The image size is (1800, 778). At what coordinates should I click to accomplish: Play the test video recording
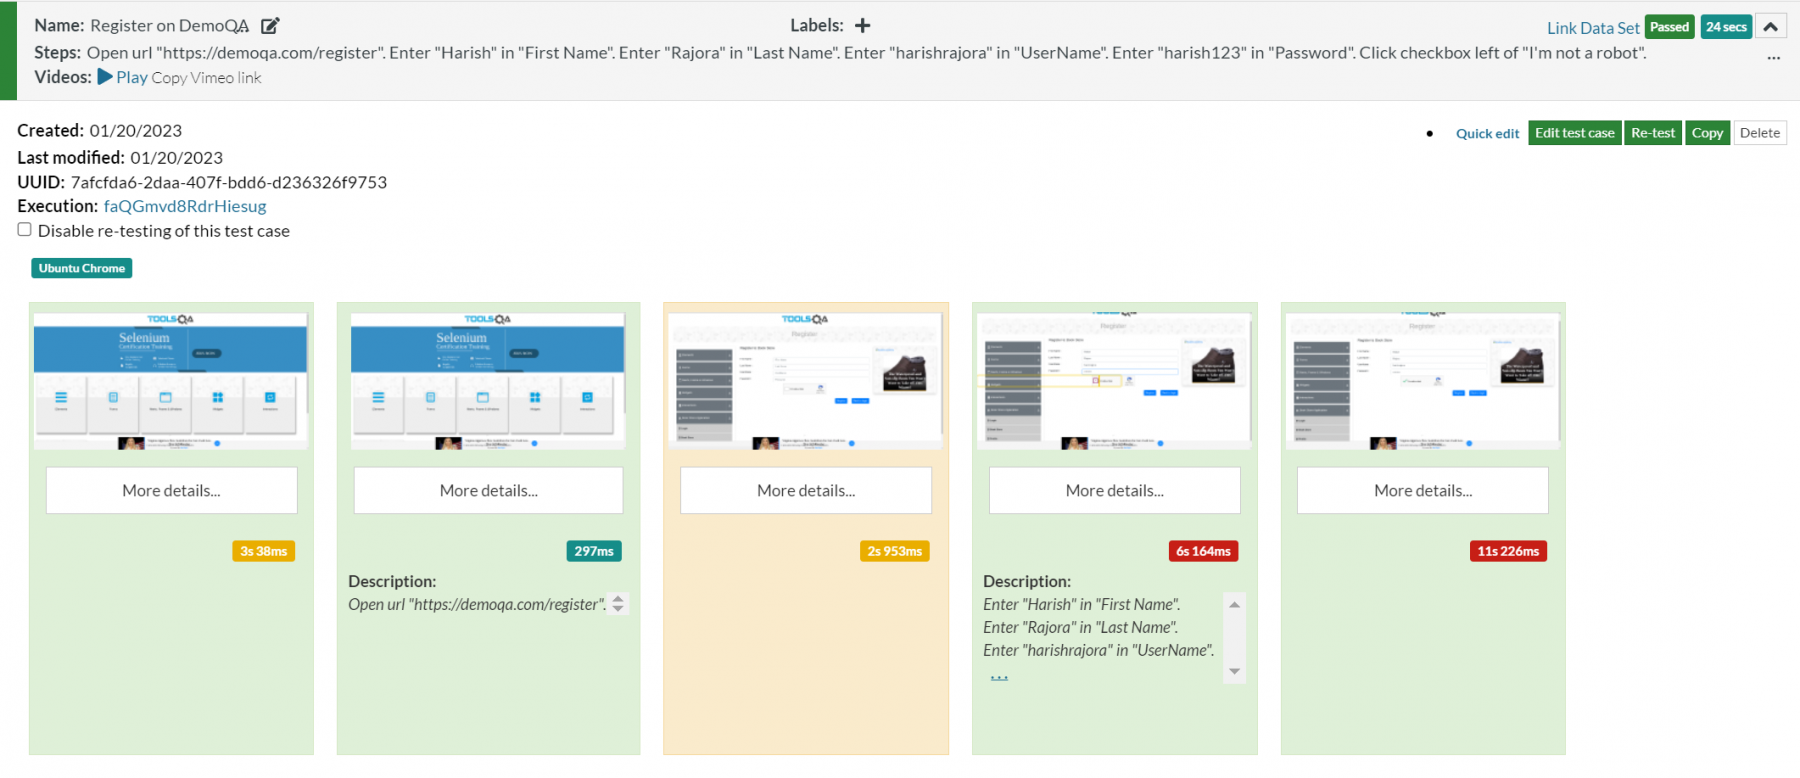122,77
